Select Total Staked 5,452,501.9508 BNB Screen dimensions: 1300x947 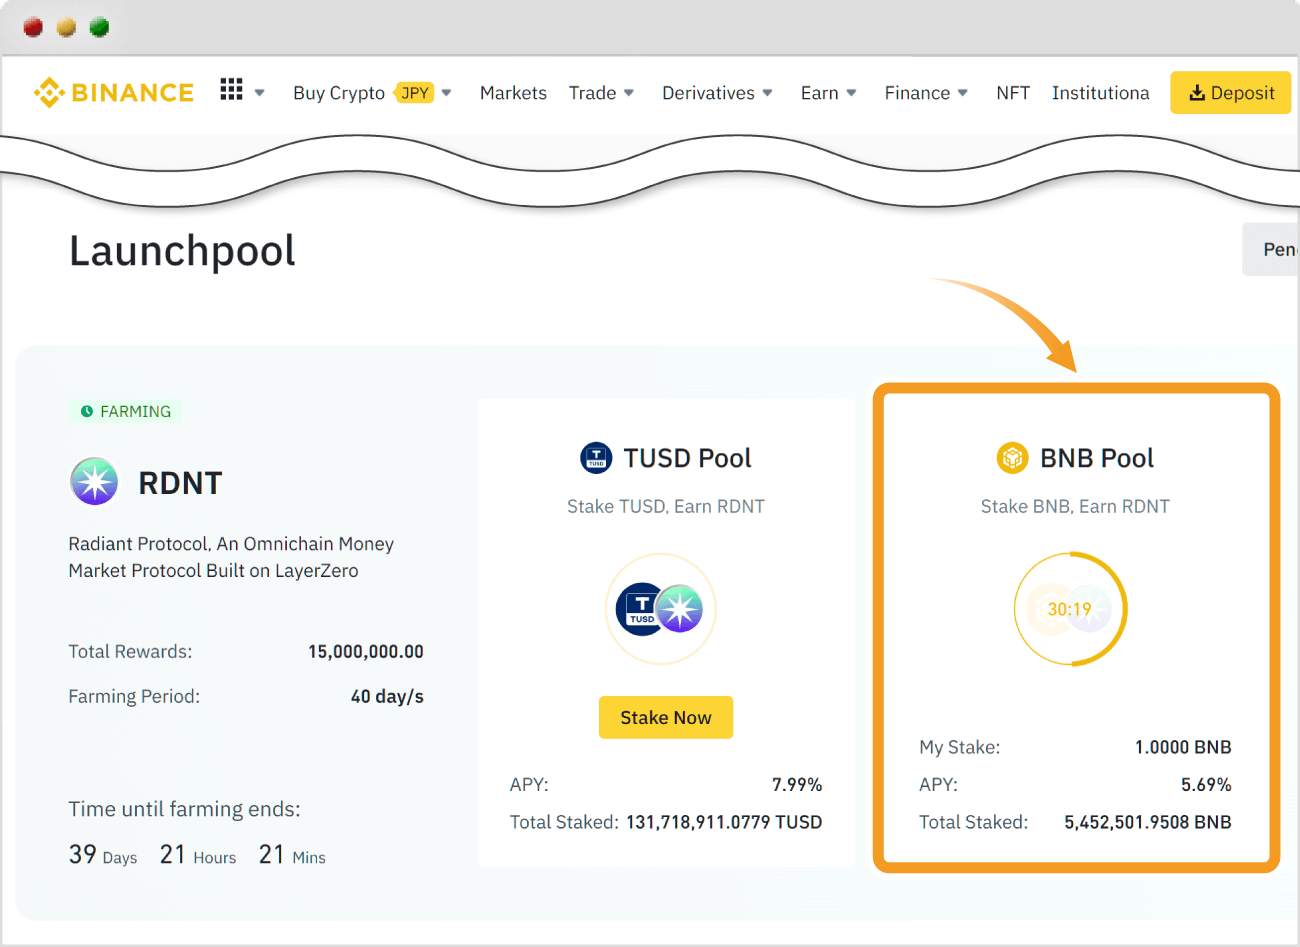click(x=1148, y=822)
